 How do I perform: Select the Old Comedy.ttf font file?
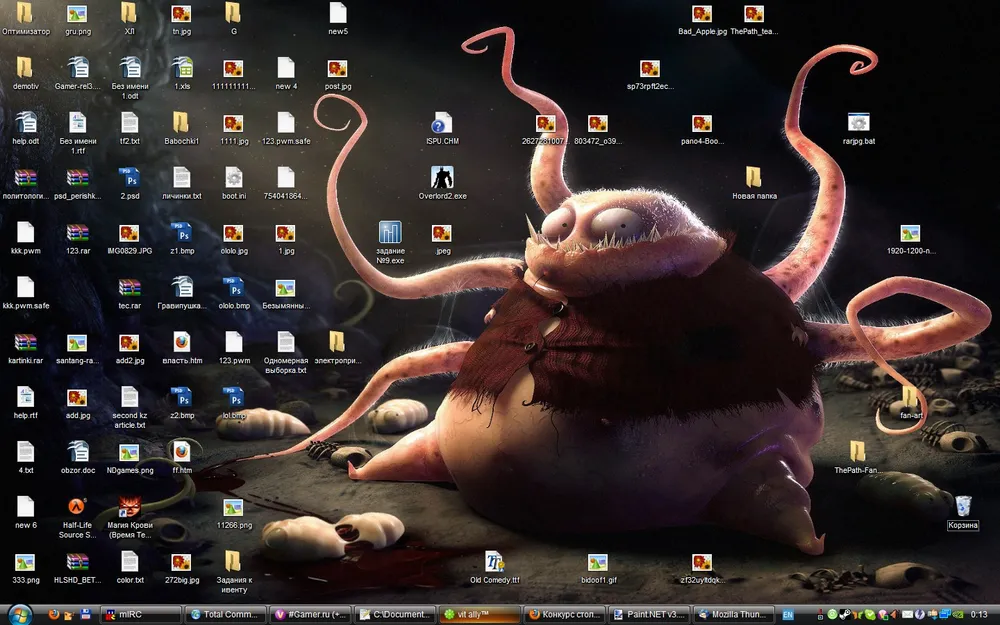coord(494,562)
